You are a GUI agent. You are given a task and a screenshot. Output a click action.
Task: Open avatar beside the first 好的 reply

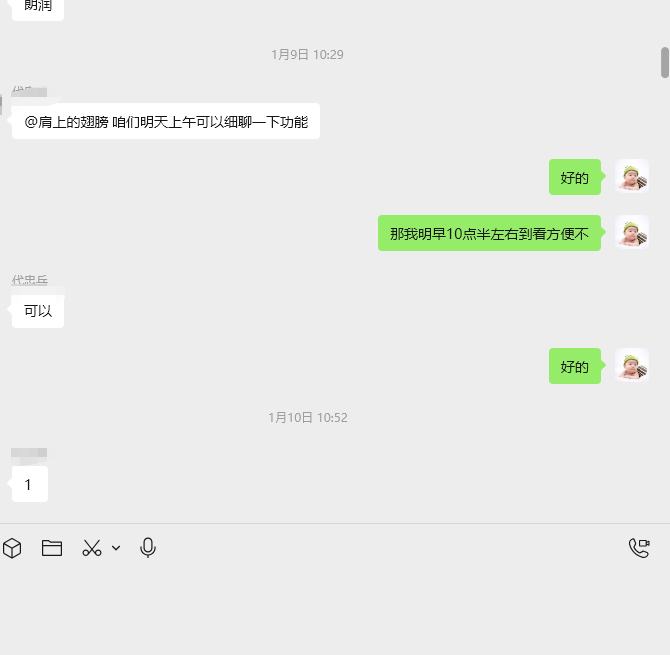(632, 176)
